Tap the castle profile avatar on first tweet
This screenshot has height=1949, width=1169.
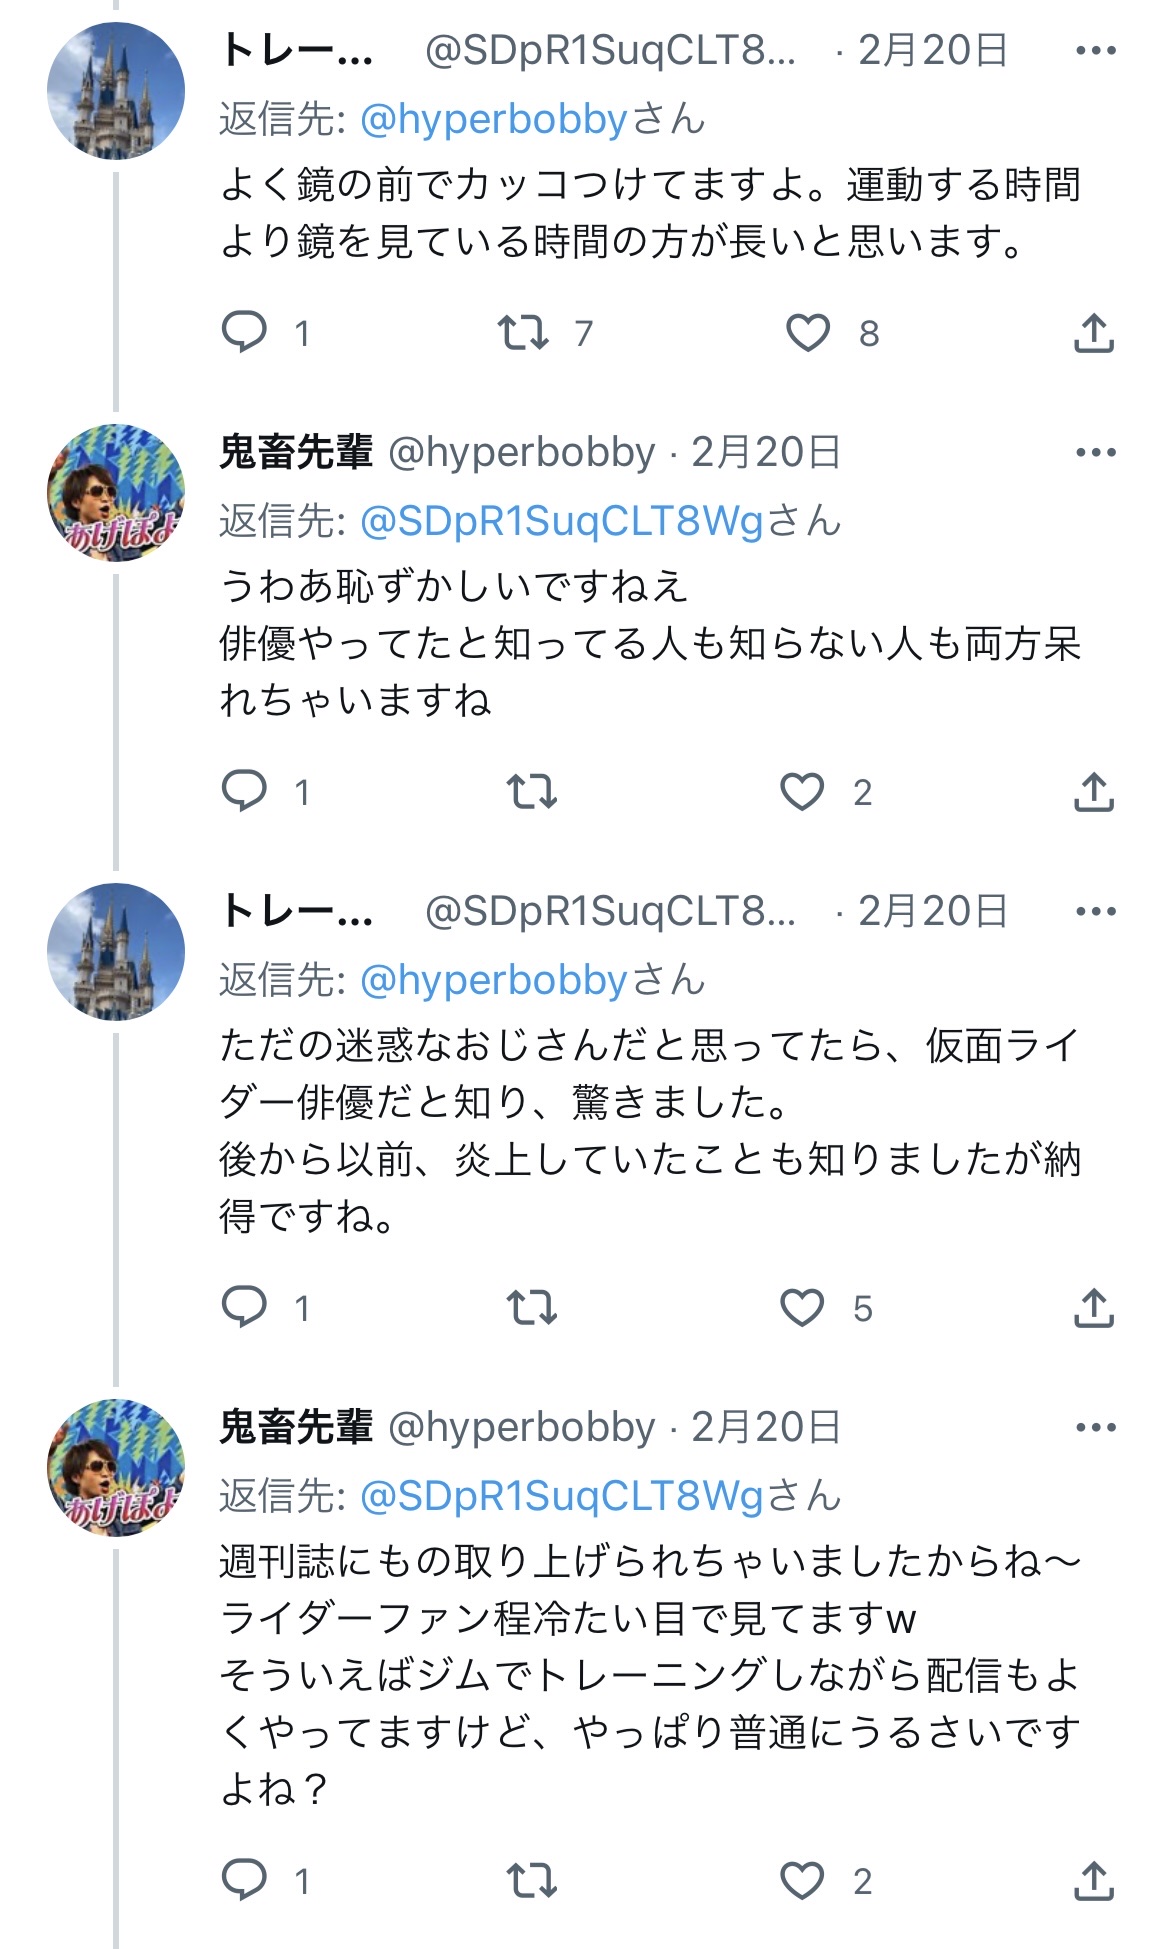(x=116, y=91)
